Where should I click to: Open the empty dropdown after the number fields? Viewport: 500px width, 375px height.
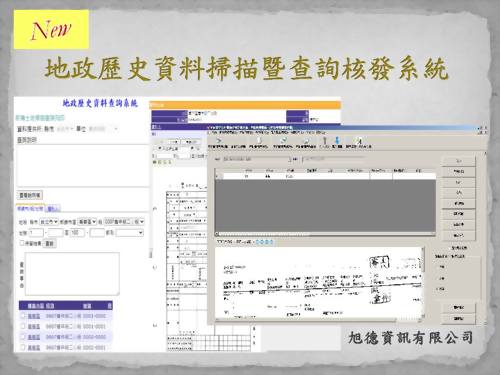129,233
